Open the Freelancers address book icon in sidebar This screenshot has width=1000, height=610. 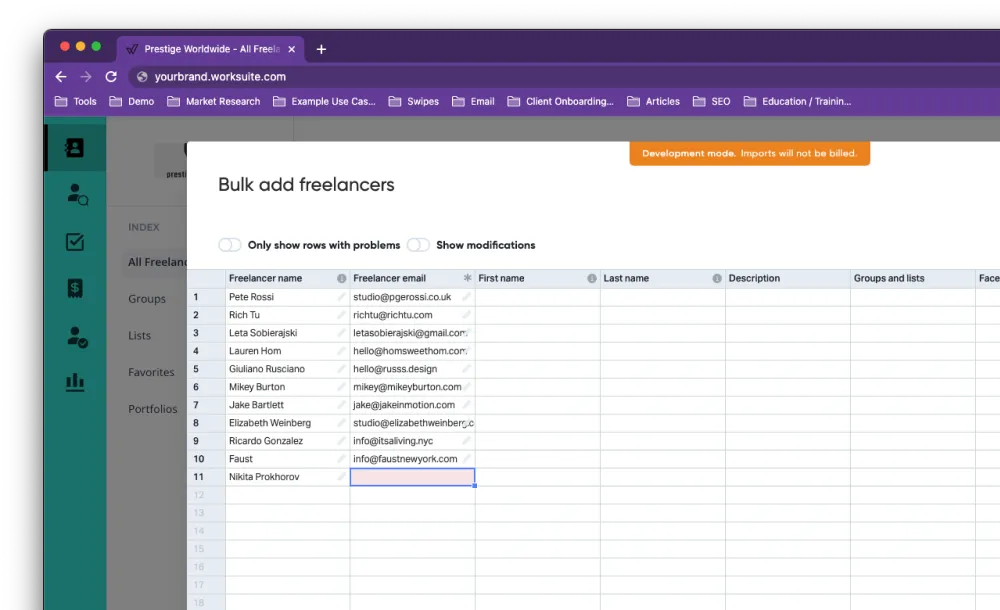(x=75, y=146)
